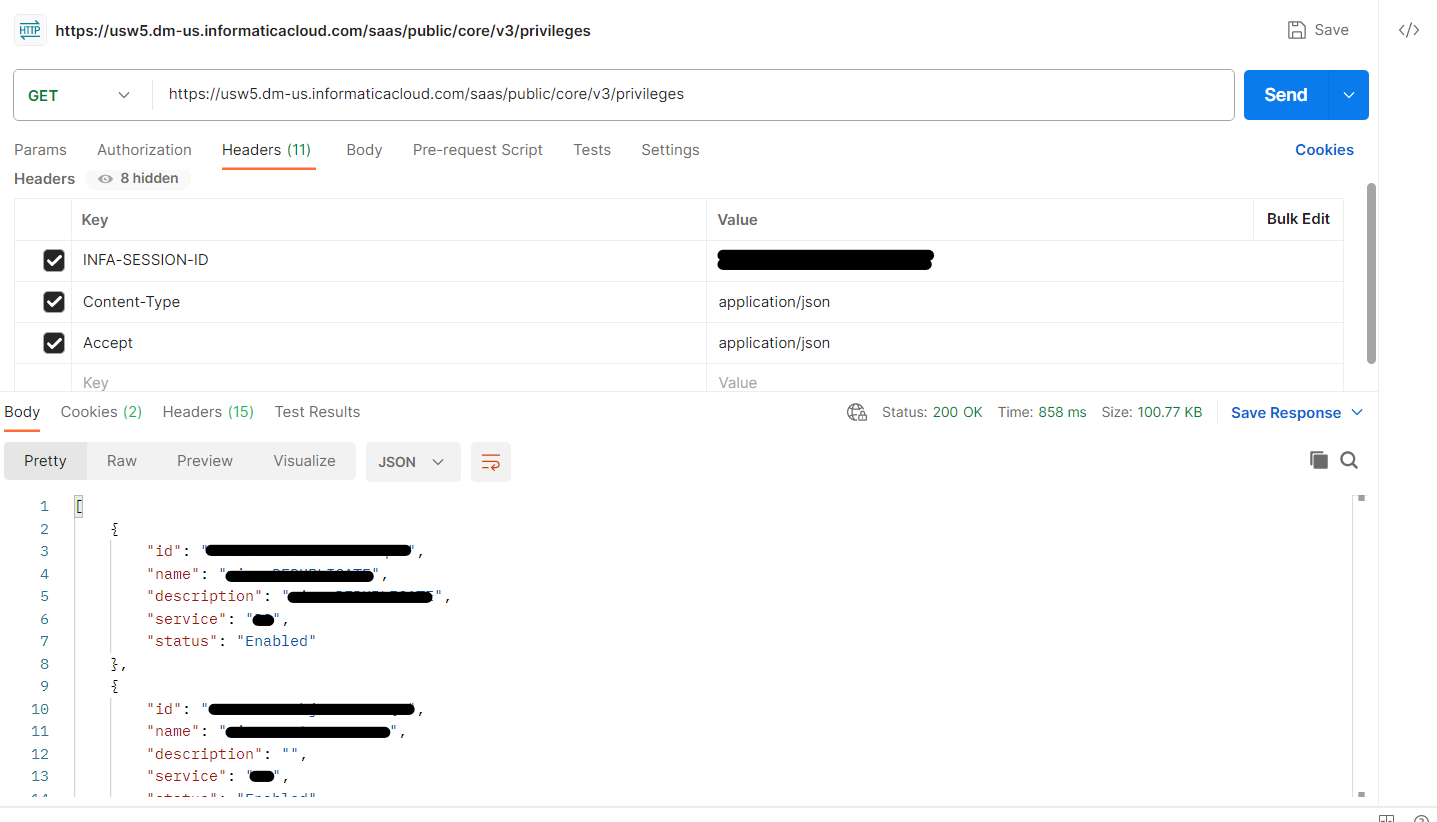This screenshot has width=1437, height=822.
Task: Click the Content-Type value application/json
Action: [774, 302]
